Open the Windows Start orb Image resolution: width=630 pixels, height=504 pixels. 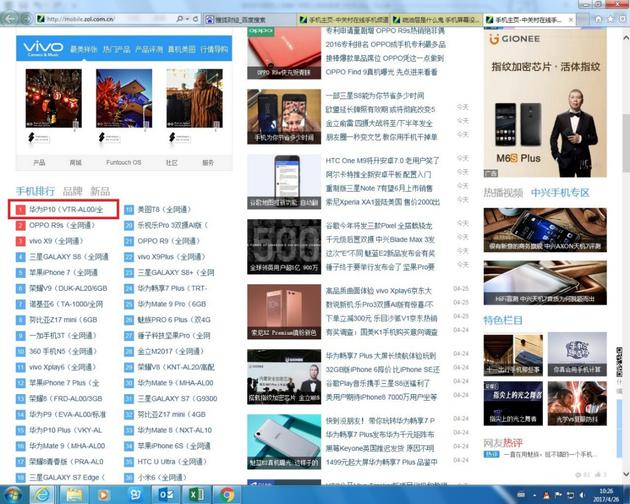coord(12,494)
